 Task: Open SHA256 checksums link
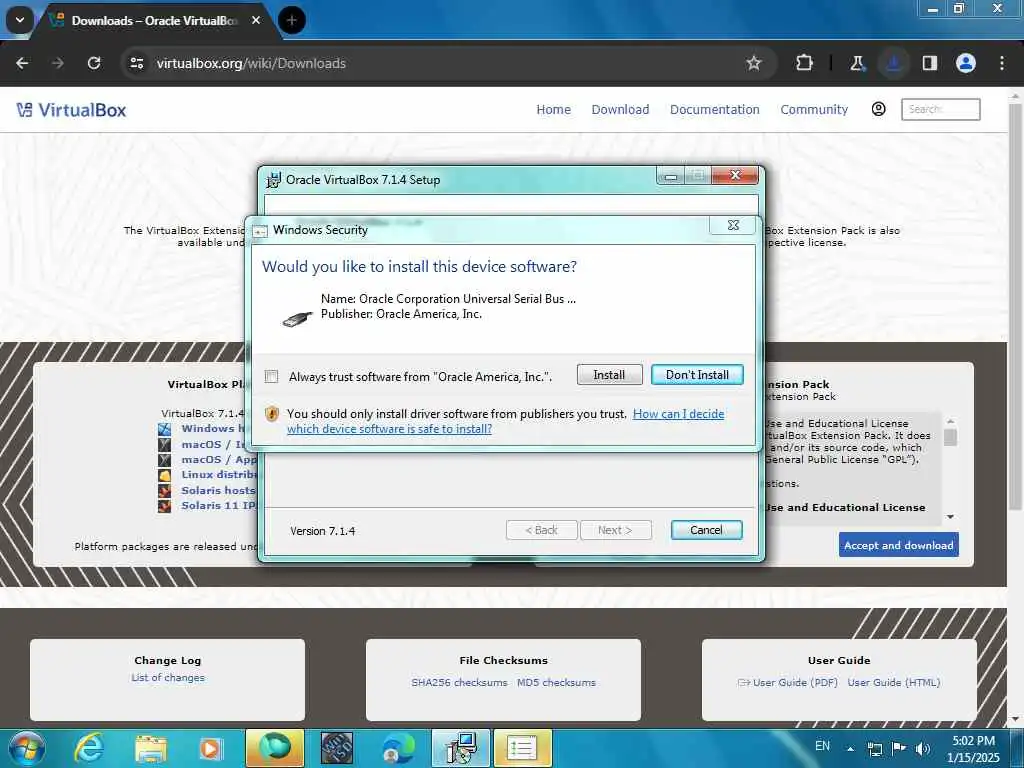(x=459, y=682)
